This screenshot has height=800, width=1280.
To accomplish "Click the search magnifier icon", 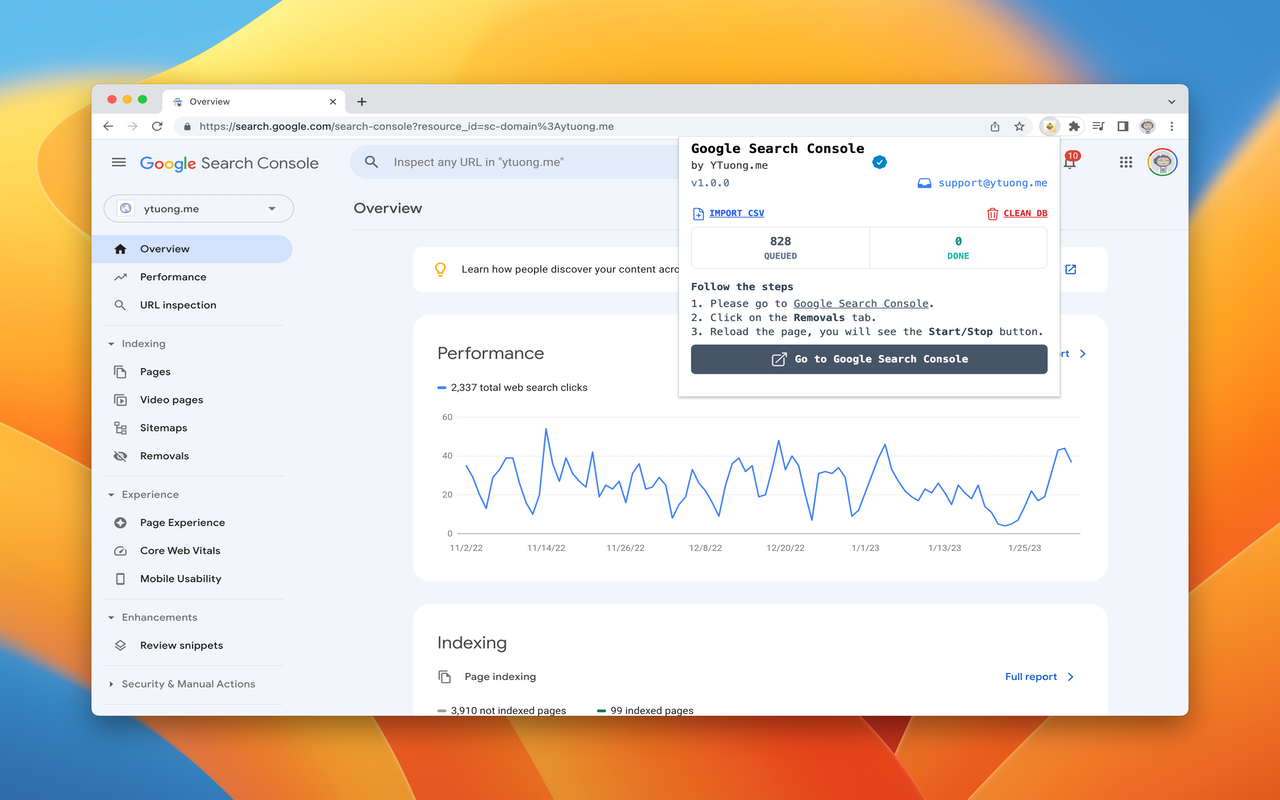I will coord(372,162).
